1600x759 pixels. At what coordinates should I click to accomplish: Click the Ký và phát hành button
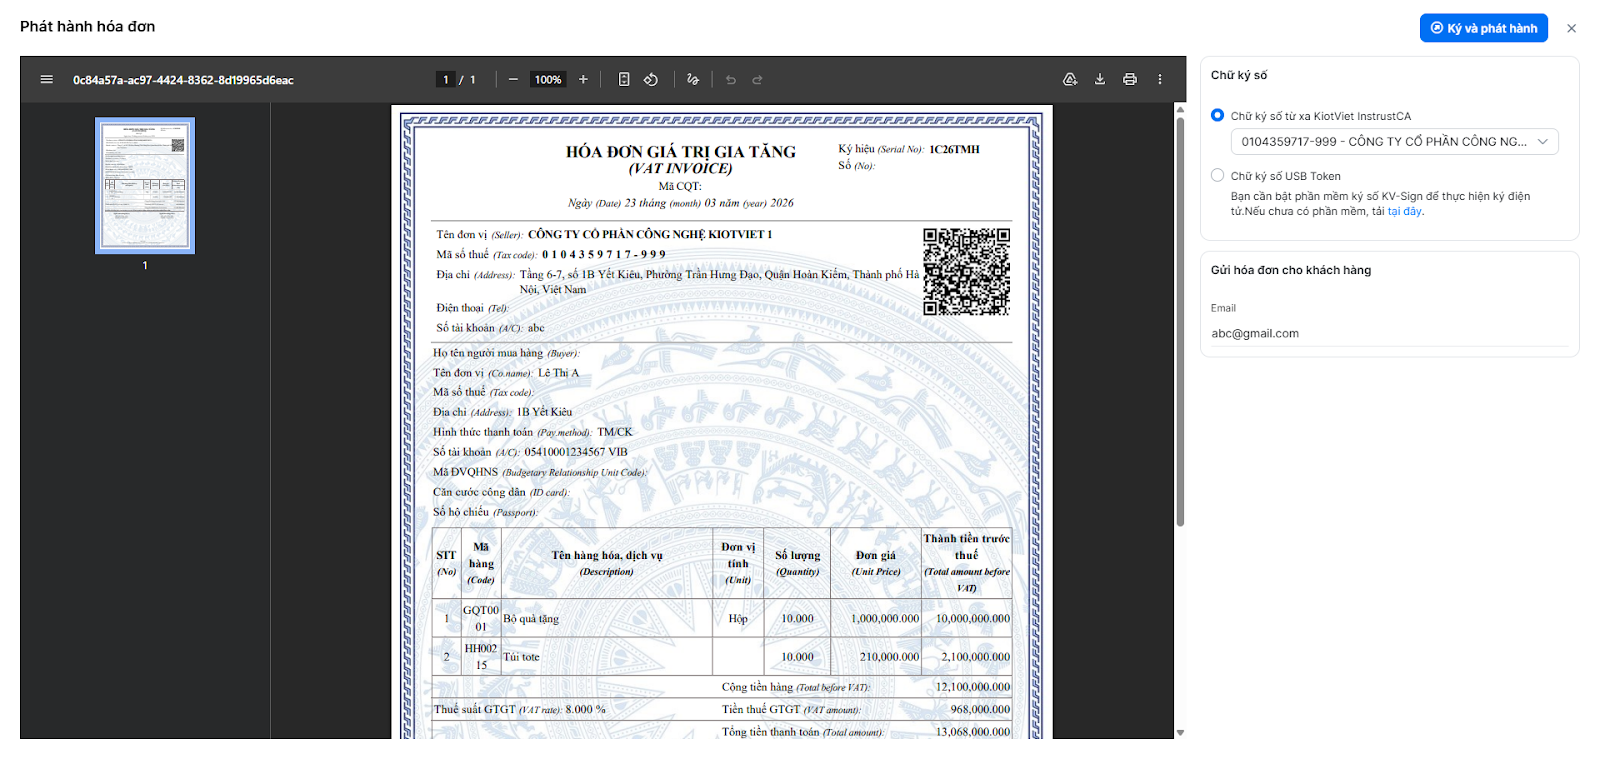click(x=1483, y=28)
